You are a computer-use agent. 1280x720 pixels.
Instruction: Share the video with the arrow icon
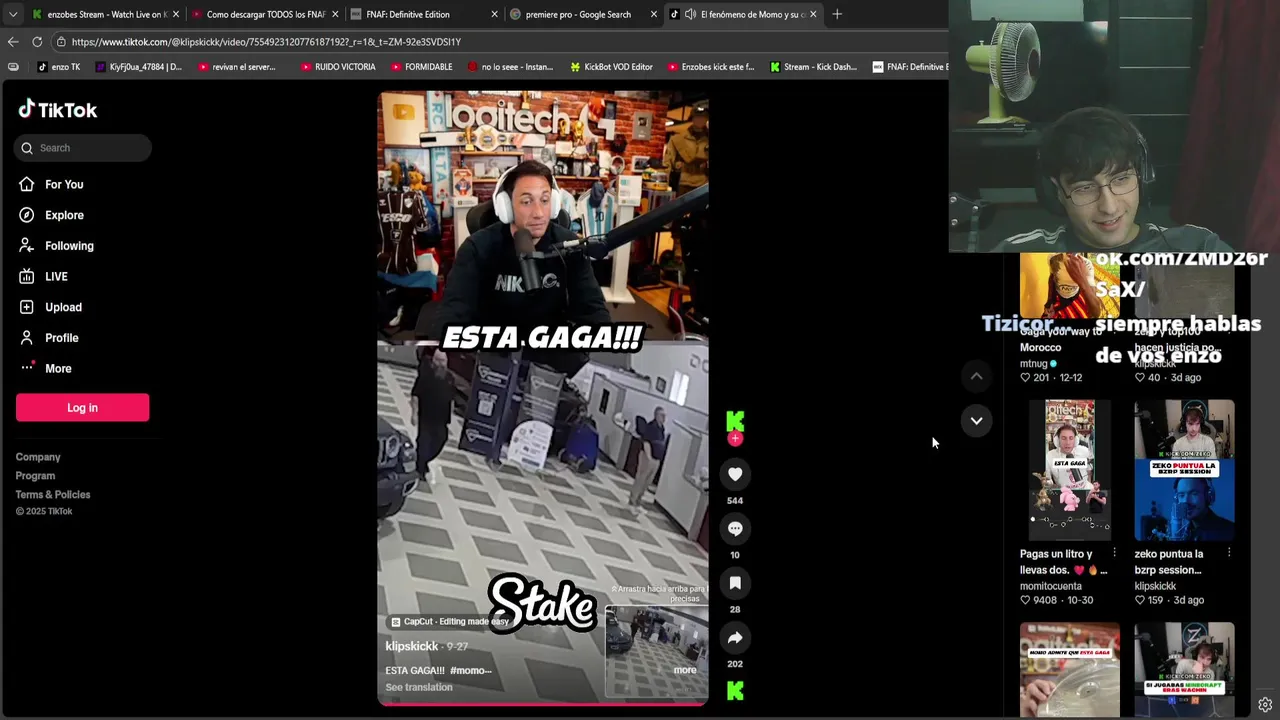coord(735,637)
